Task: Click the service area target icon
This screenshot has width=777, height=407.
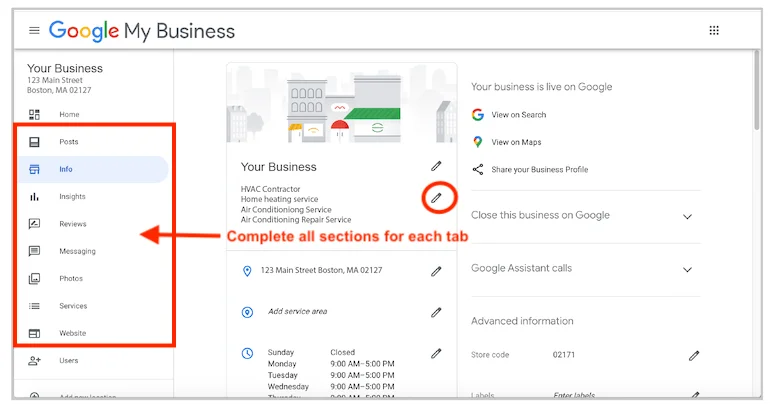Action: click(247, 312)
